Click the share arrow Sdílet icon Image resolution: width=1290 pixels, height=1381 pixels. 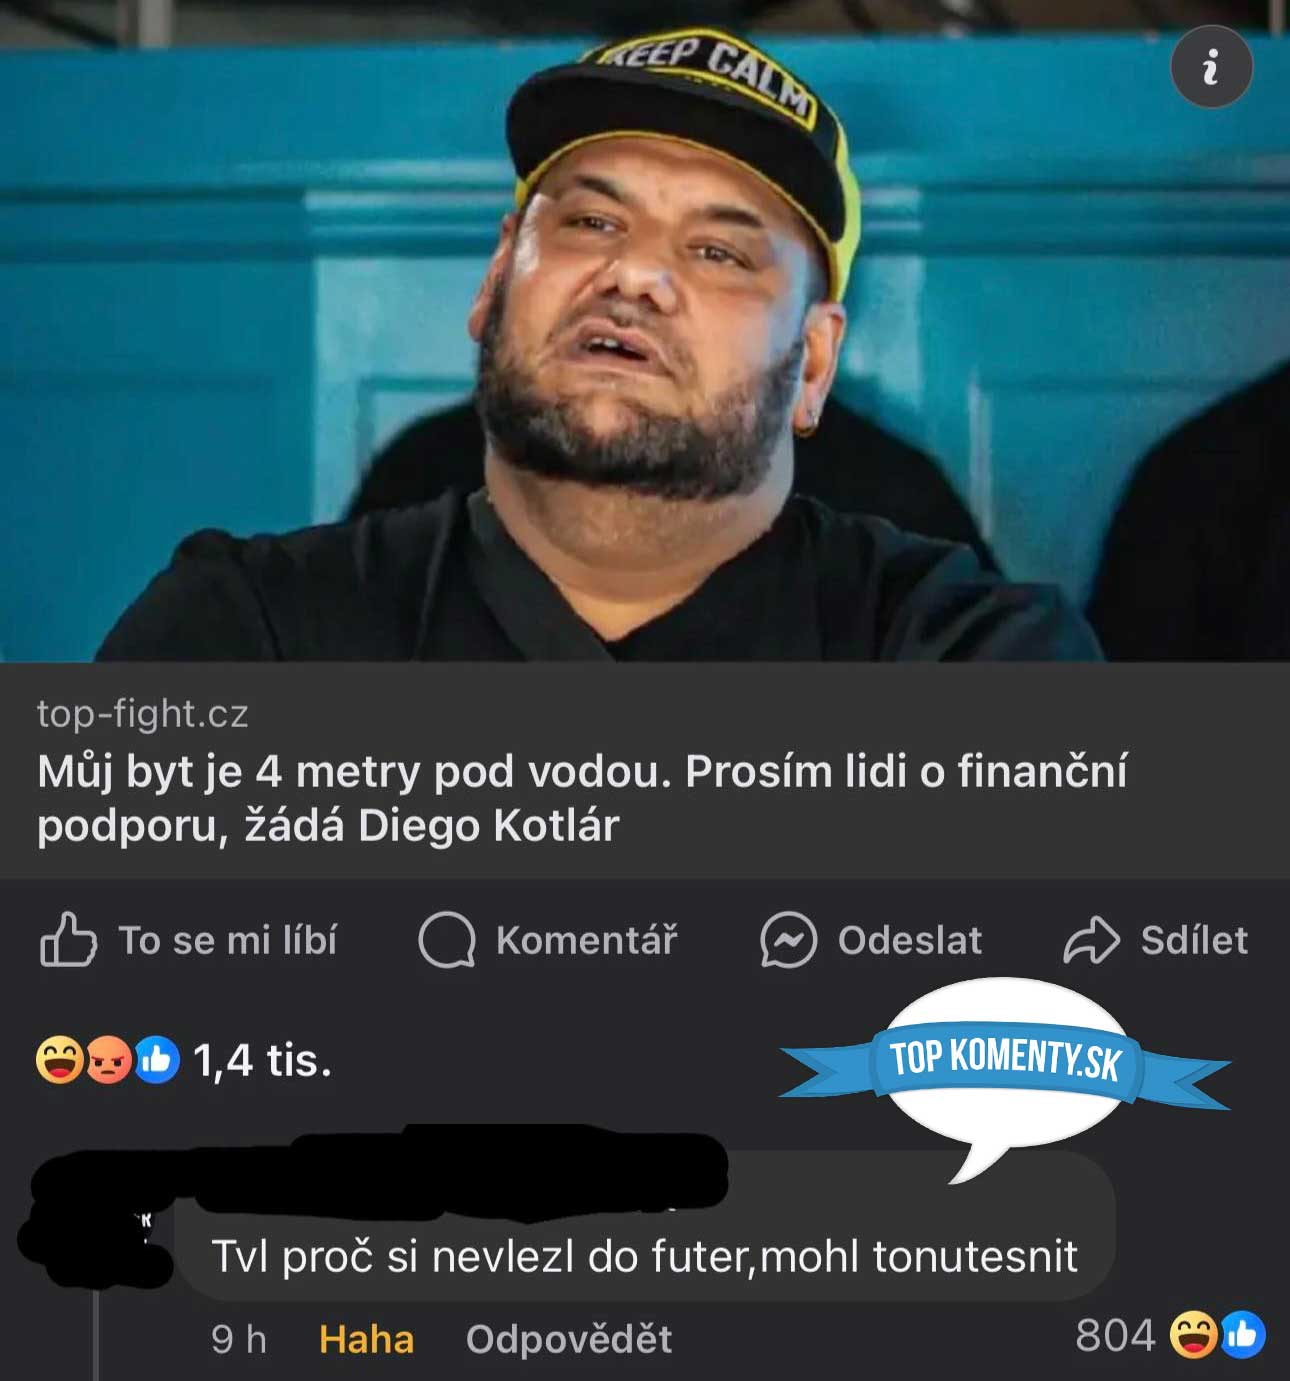pos(1091,940)
